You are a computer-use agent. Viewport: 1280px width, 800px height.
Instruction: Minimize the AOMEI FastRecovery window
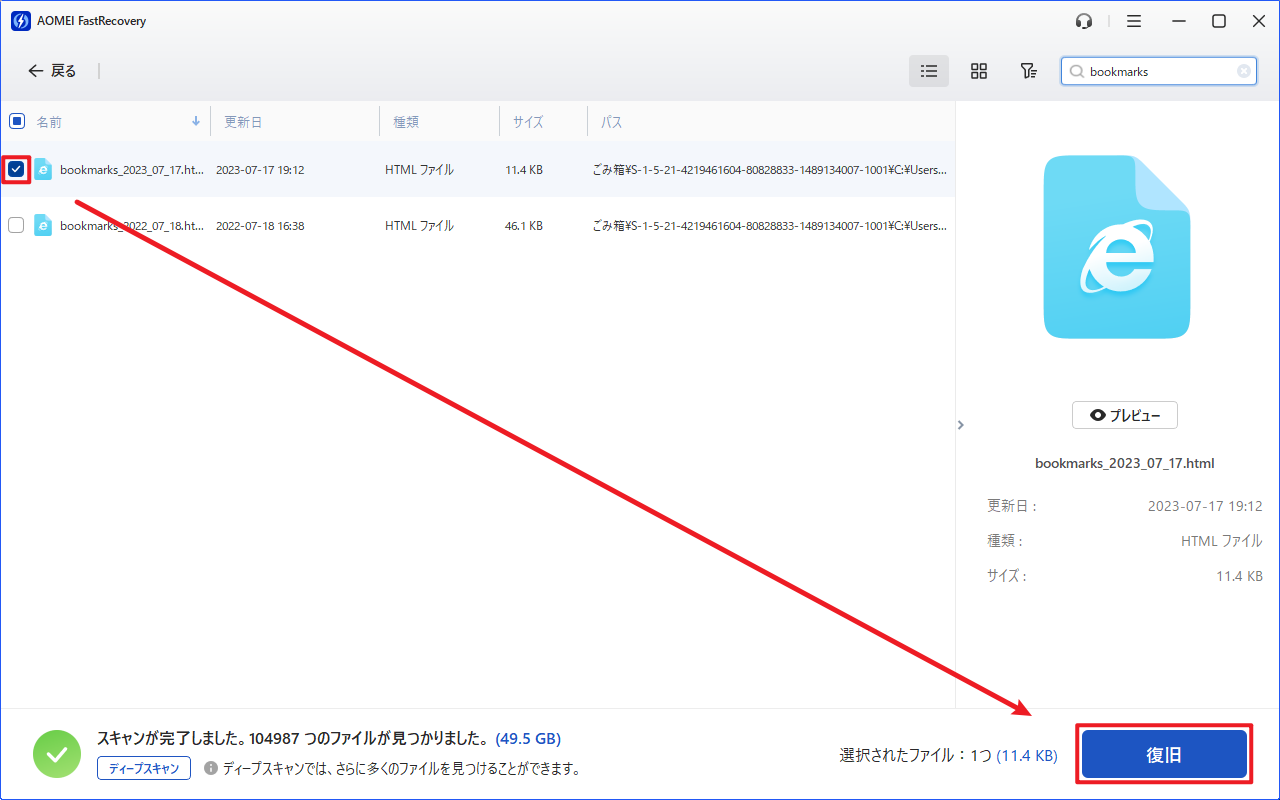(x=1179, y=21)
